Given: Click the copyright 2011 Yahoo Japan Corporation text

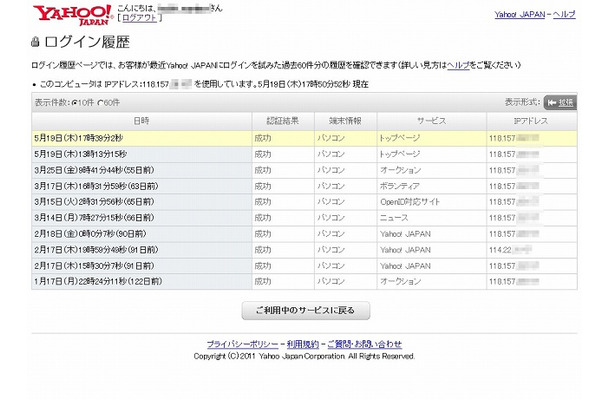Looking at the screenshot, I should click(x=304, y=356).
